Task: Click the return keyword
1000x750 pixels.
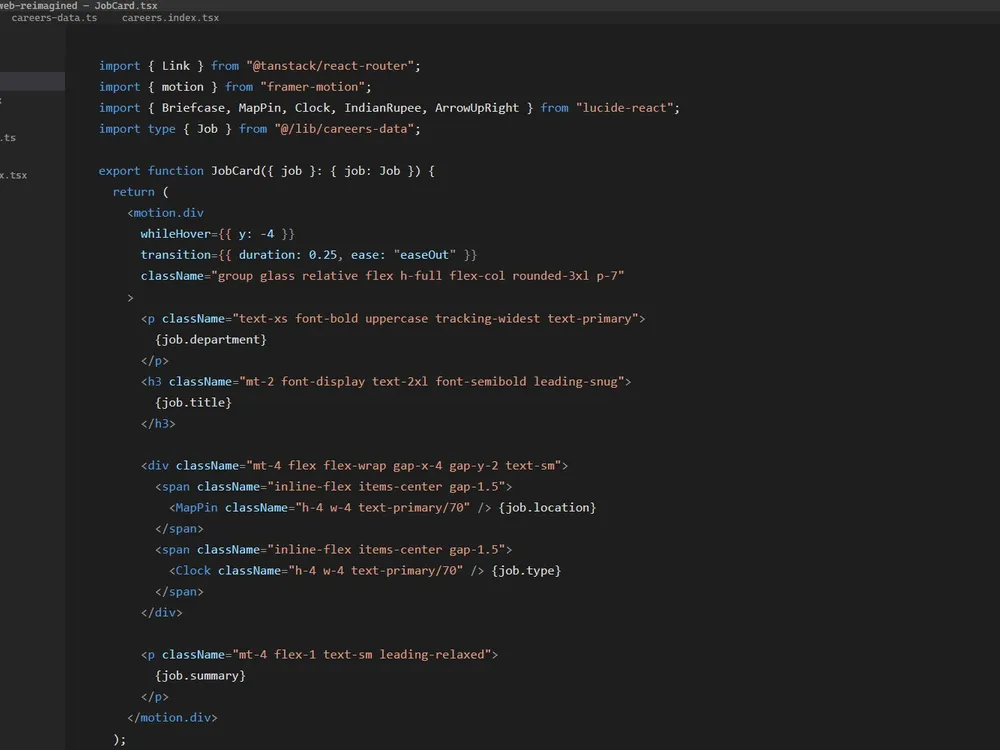Action: (133, 192)
